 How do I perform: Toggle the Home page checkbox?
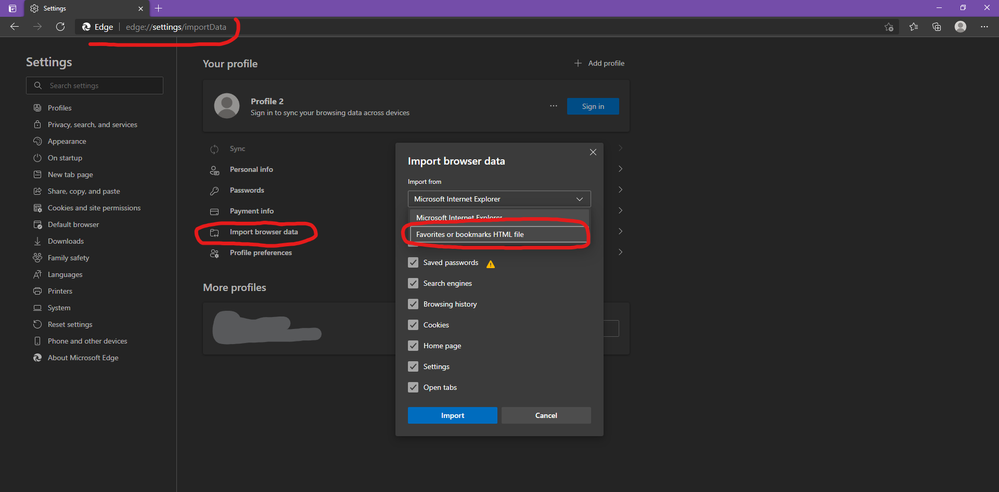click(413, 345)
